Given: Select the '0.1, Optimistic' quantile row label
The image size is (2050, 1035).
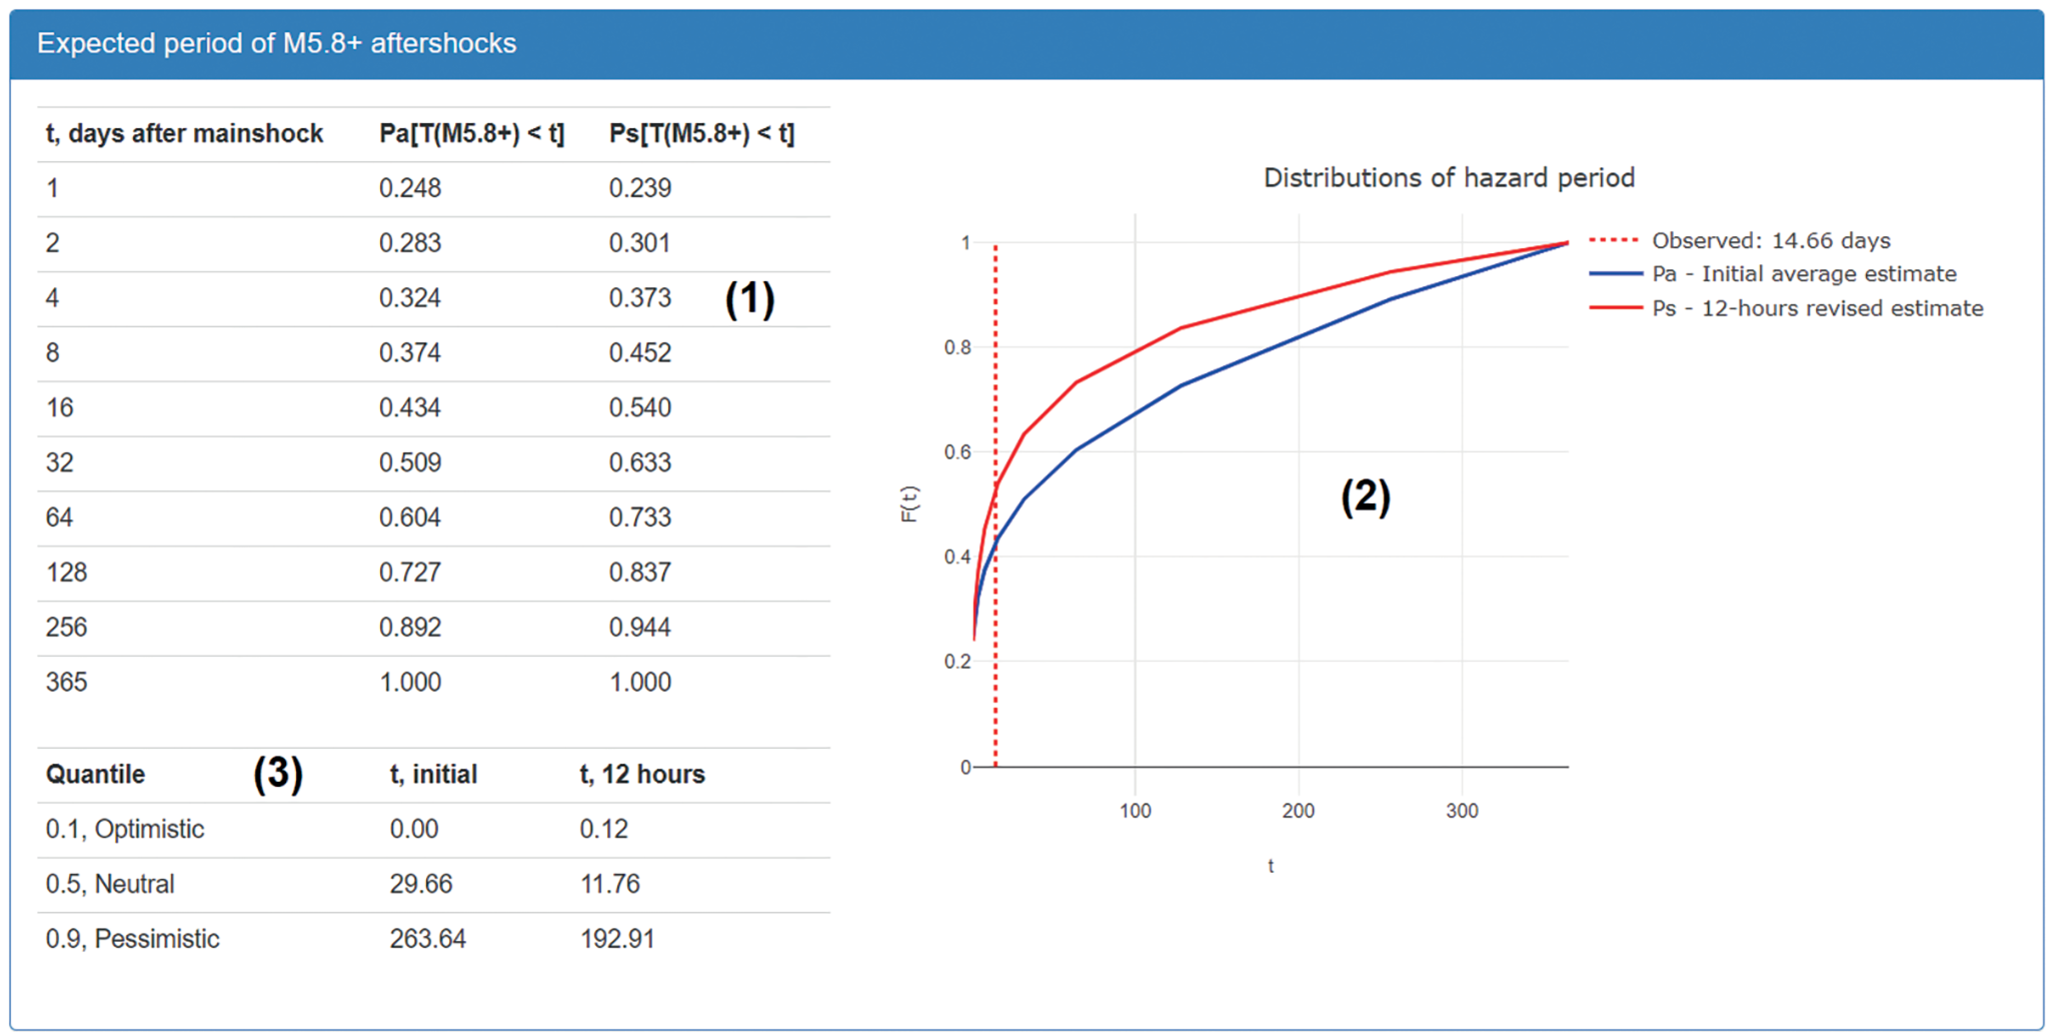Looking at the screenshot, I should [x=125, y=829].
